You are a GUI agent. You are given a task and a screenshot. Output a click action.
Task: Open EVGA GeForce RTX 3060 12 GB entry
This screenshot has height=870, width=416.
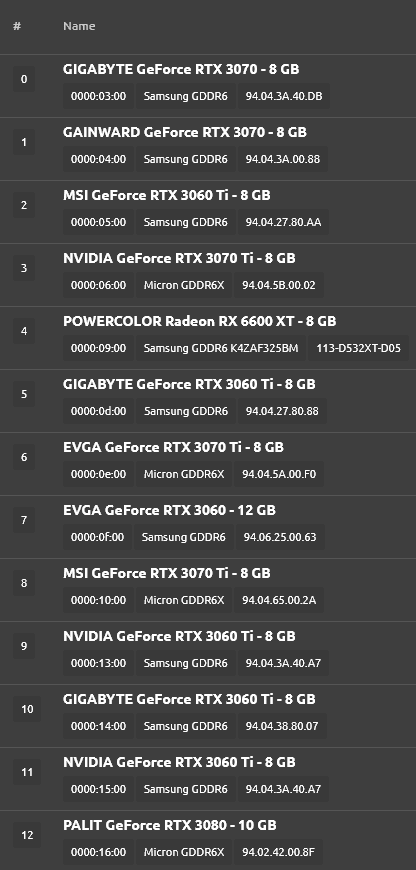169,510
